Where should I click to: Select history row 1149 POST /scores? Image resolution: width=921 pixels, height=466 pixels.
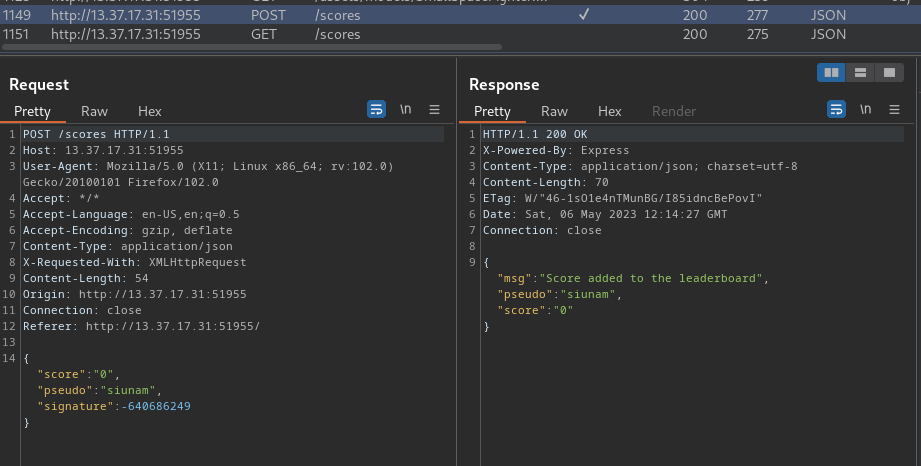click(x=460, y=15)
